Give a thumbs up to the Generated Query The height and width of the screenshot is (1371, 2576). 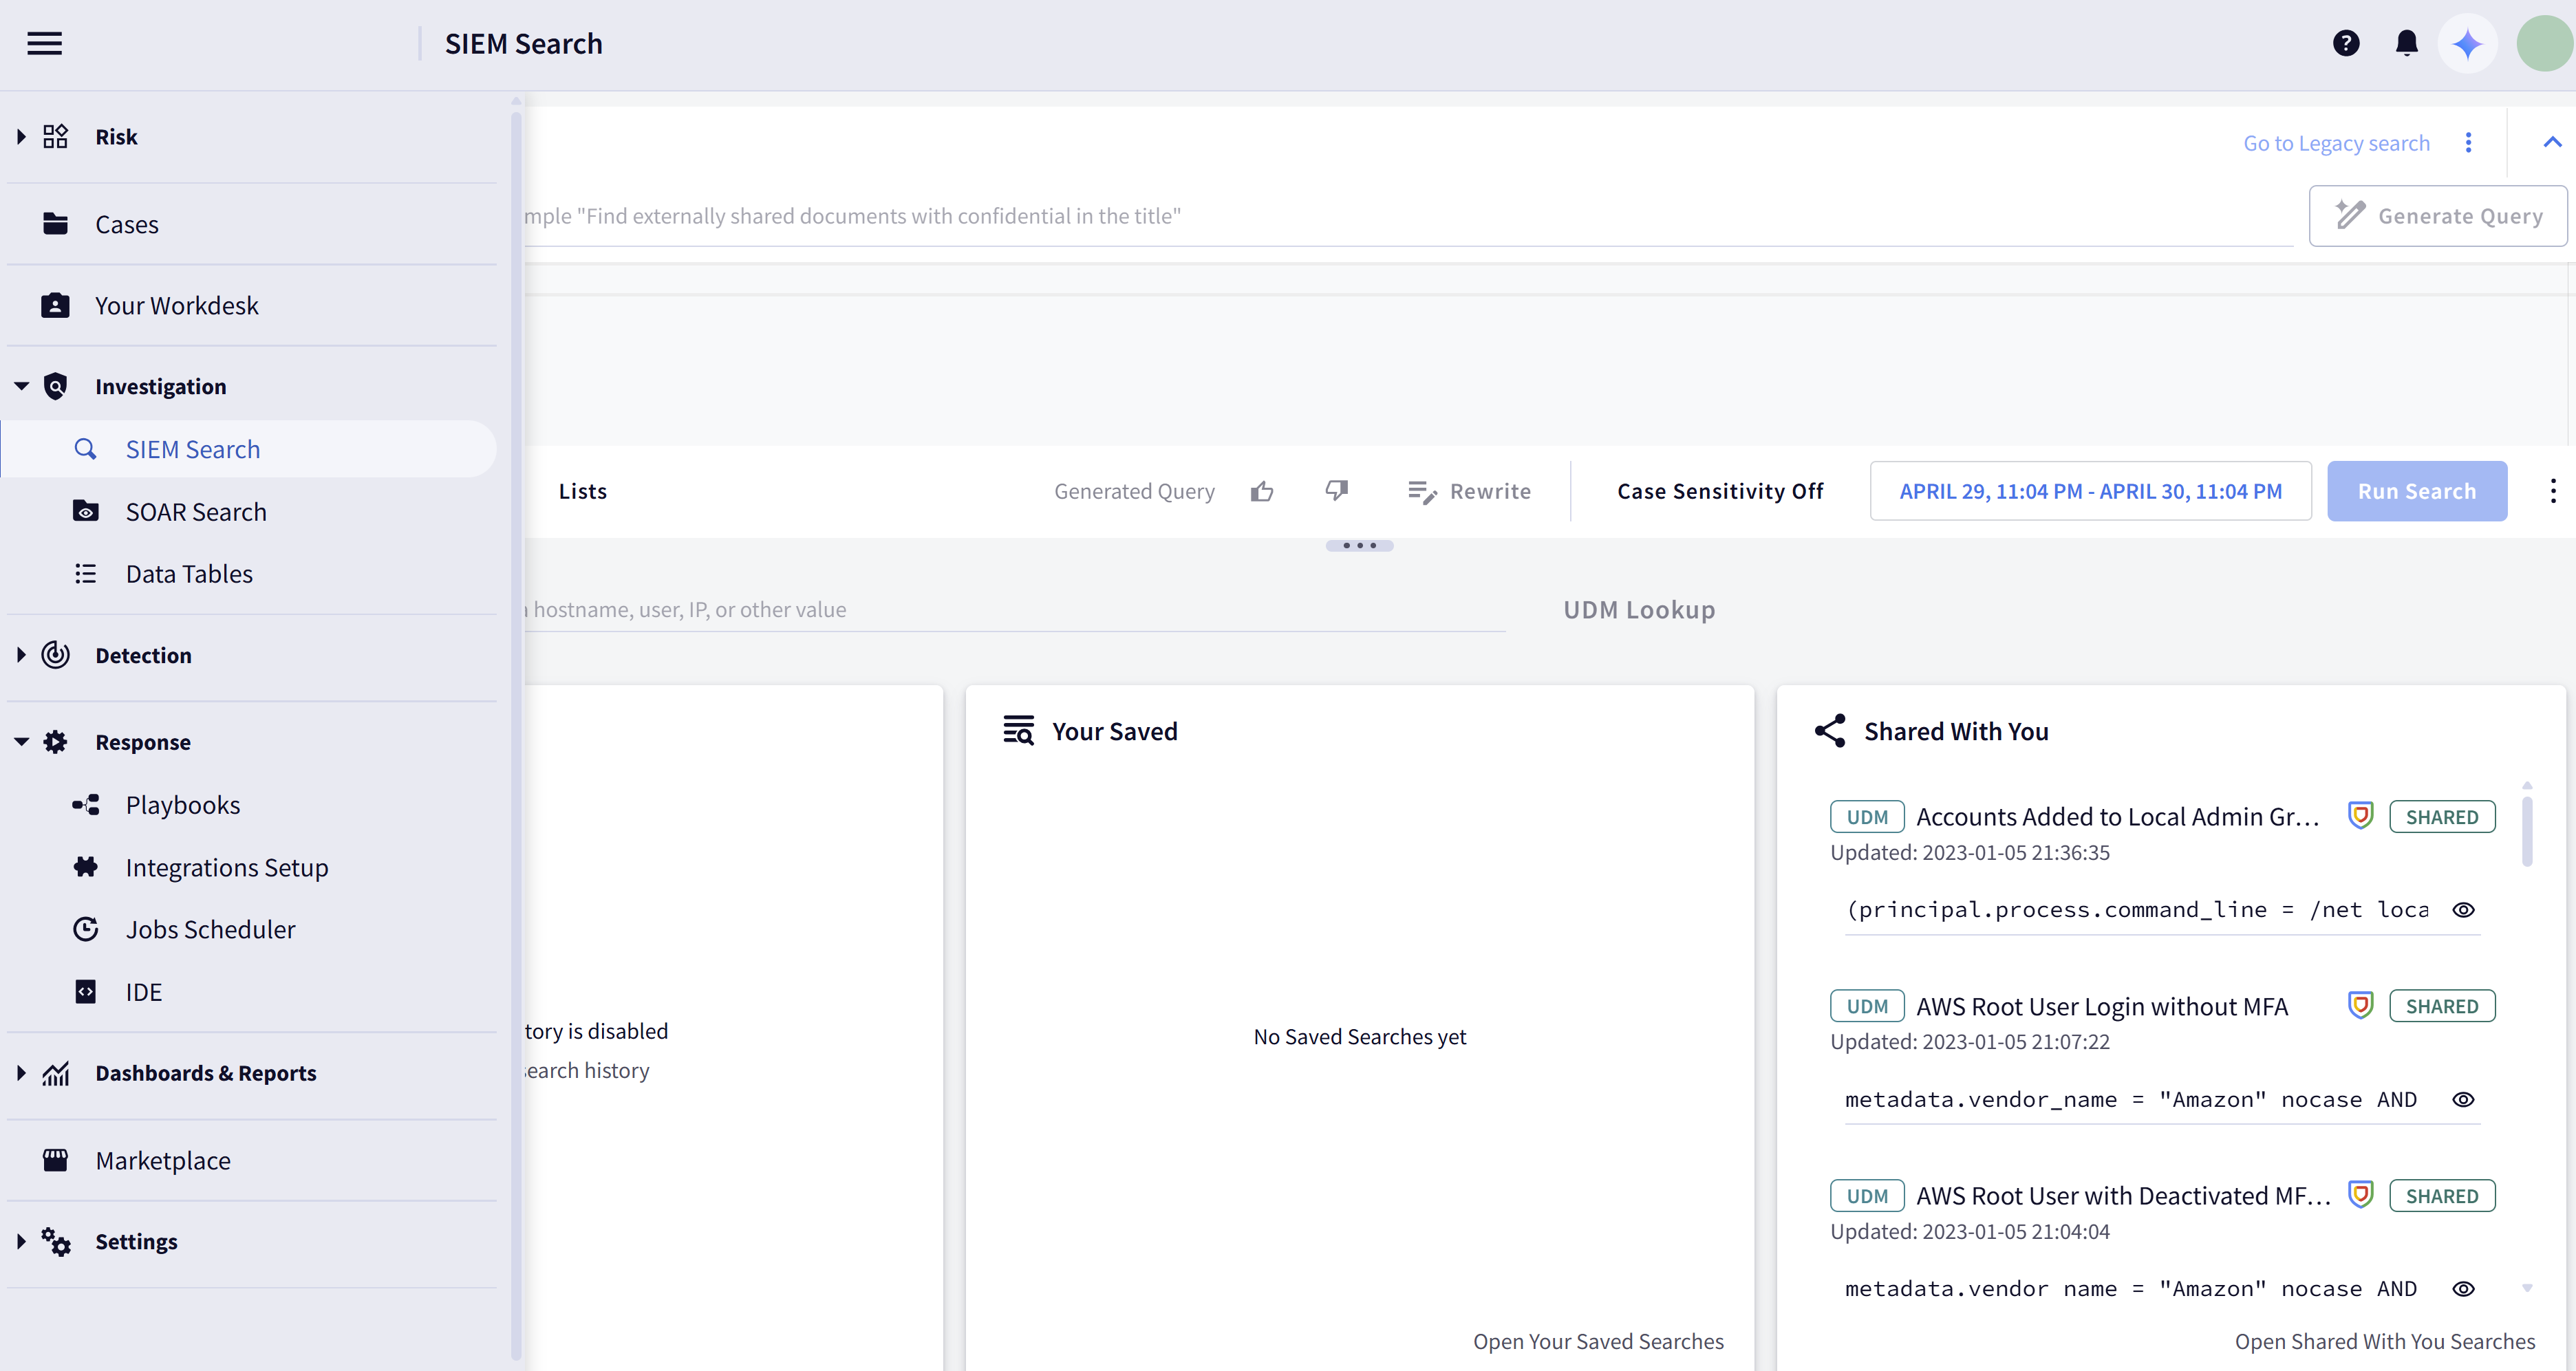tap(1262, 491)
